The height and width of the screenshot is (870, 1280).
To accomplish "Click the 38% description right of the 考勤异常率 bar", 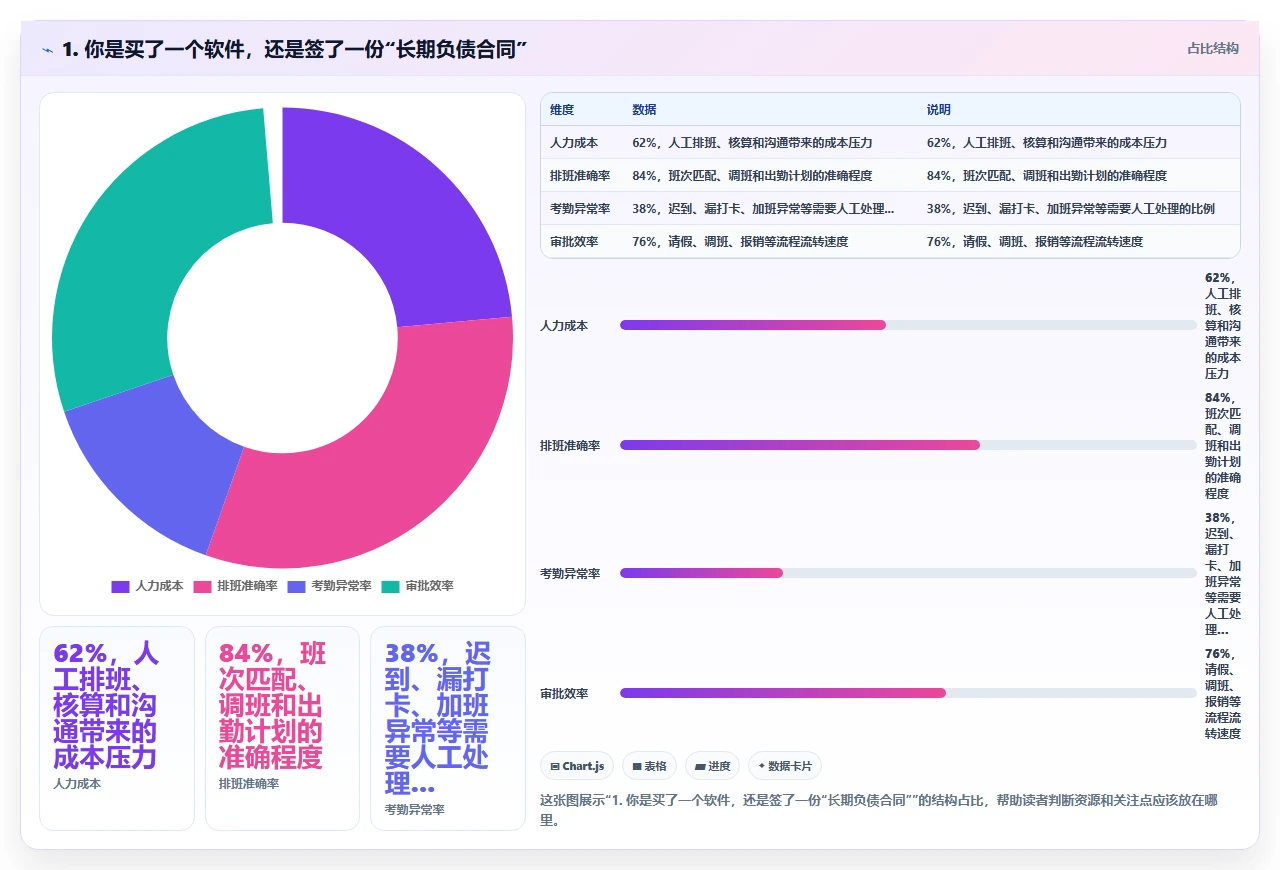I will [1223, 574].
